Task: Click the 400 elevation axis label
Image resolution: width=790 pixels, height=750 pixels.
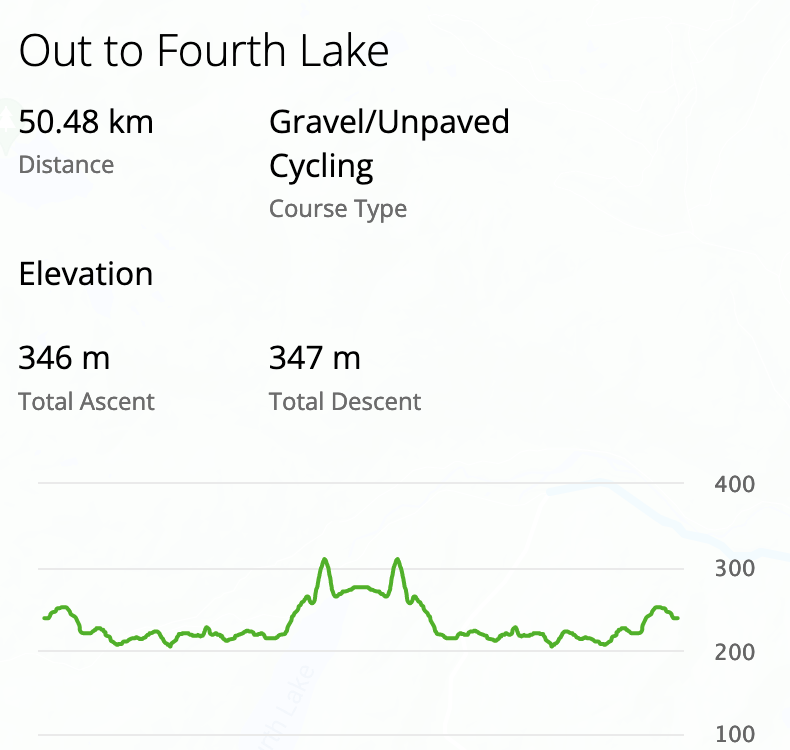Action: [x=735, y=484]
